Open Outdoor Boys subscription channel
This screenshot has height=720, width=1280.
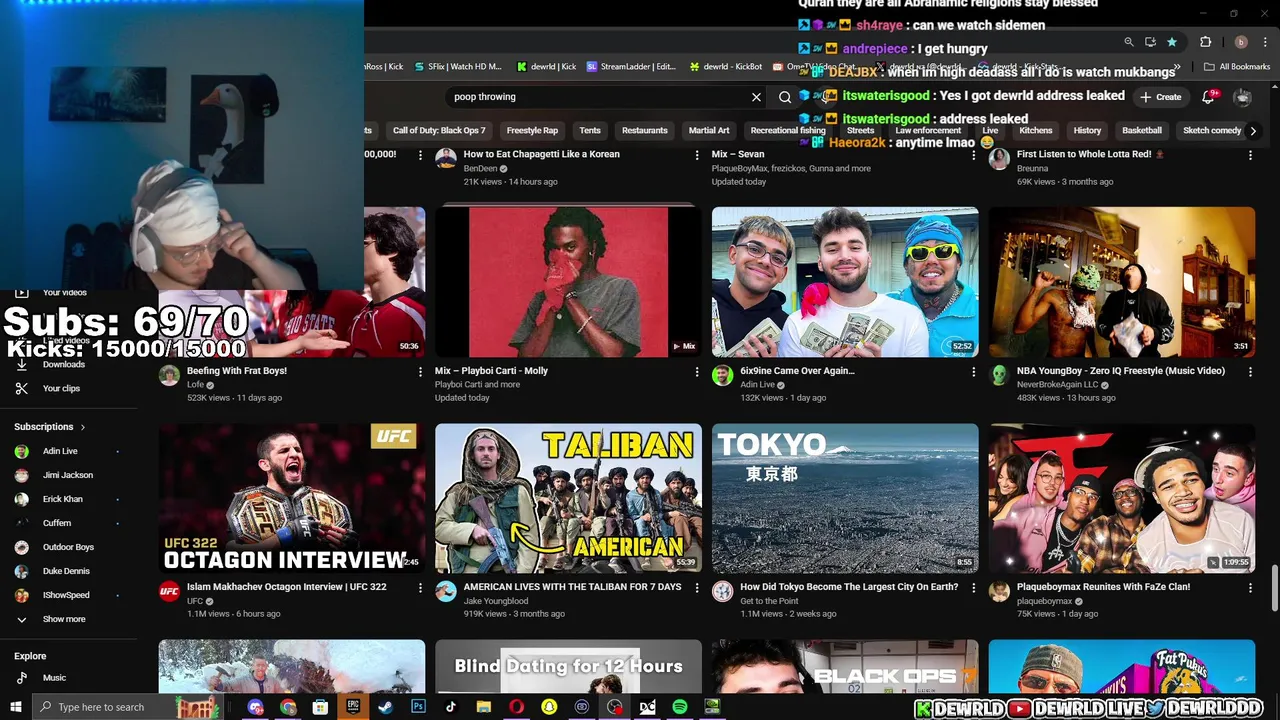coord(68,547)
